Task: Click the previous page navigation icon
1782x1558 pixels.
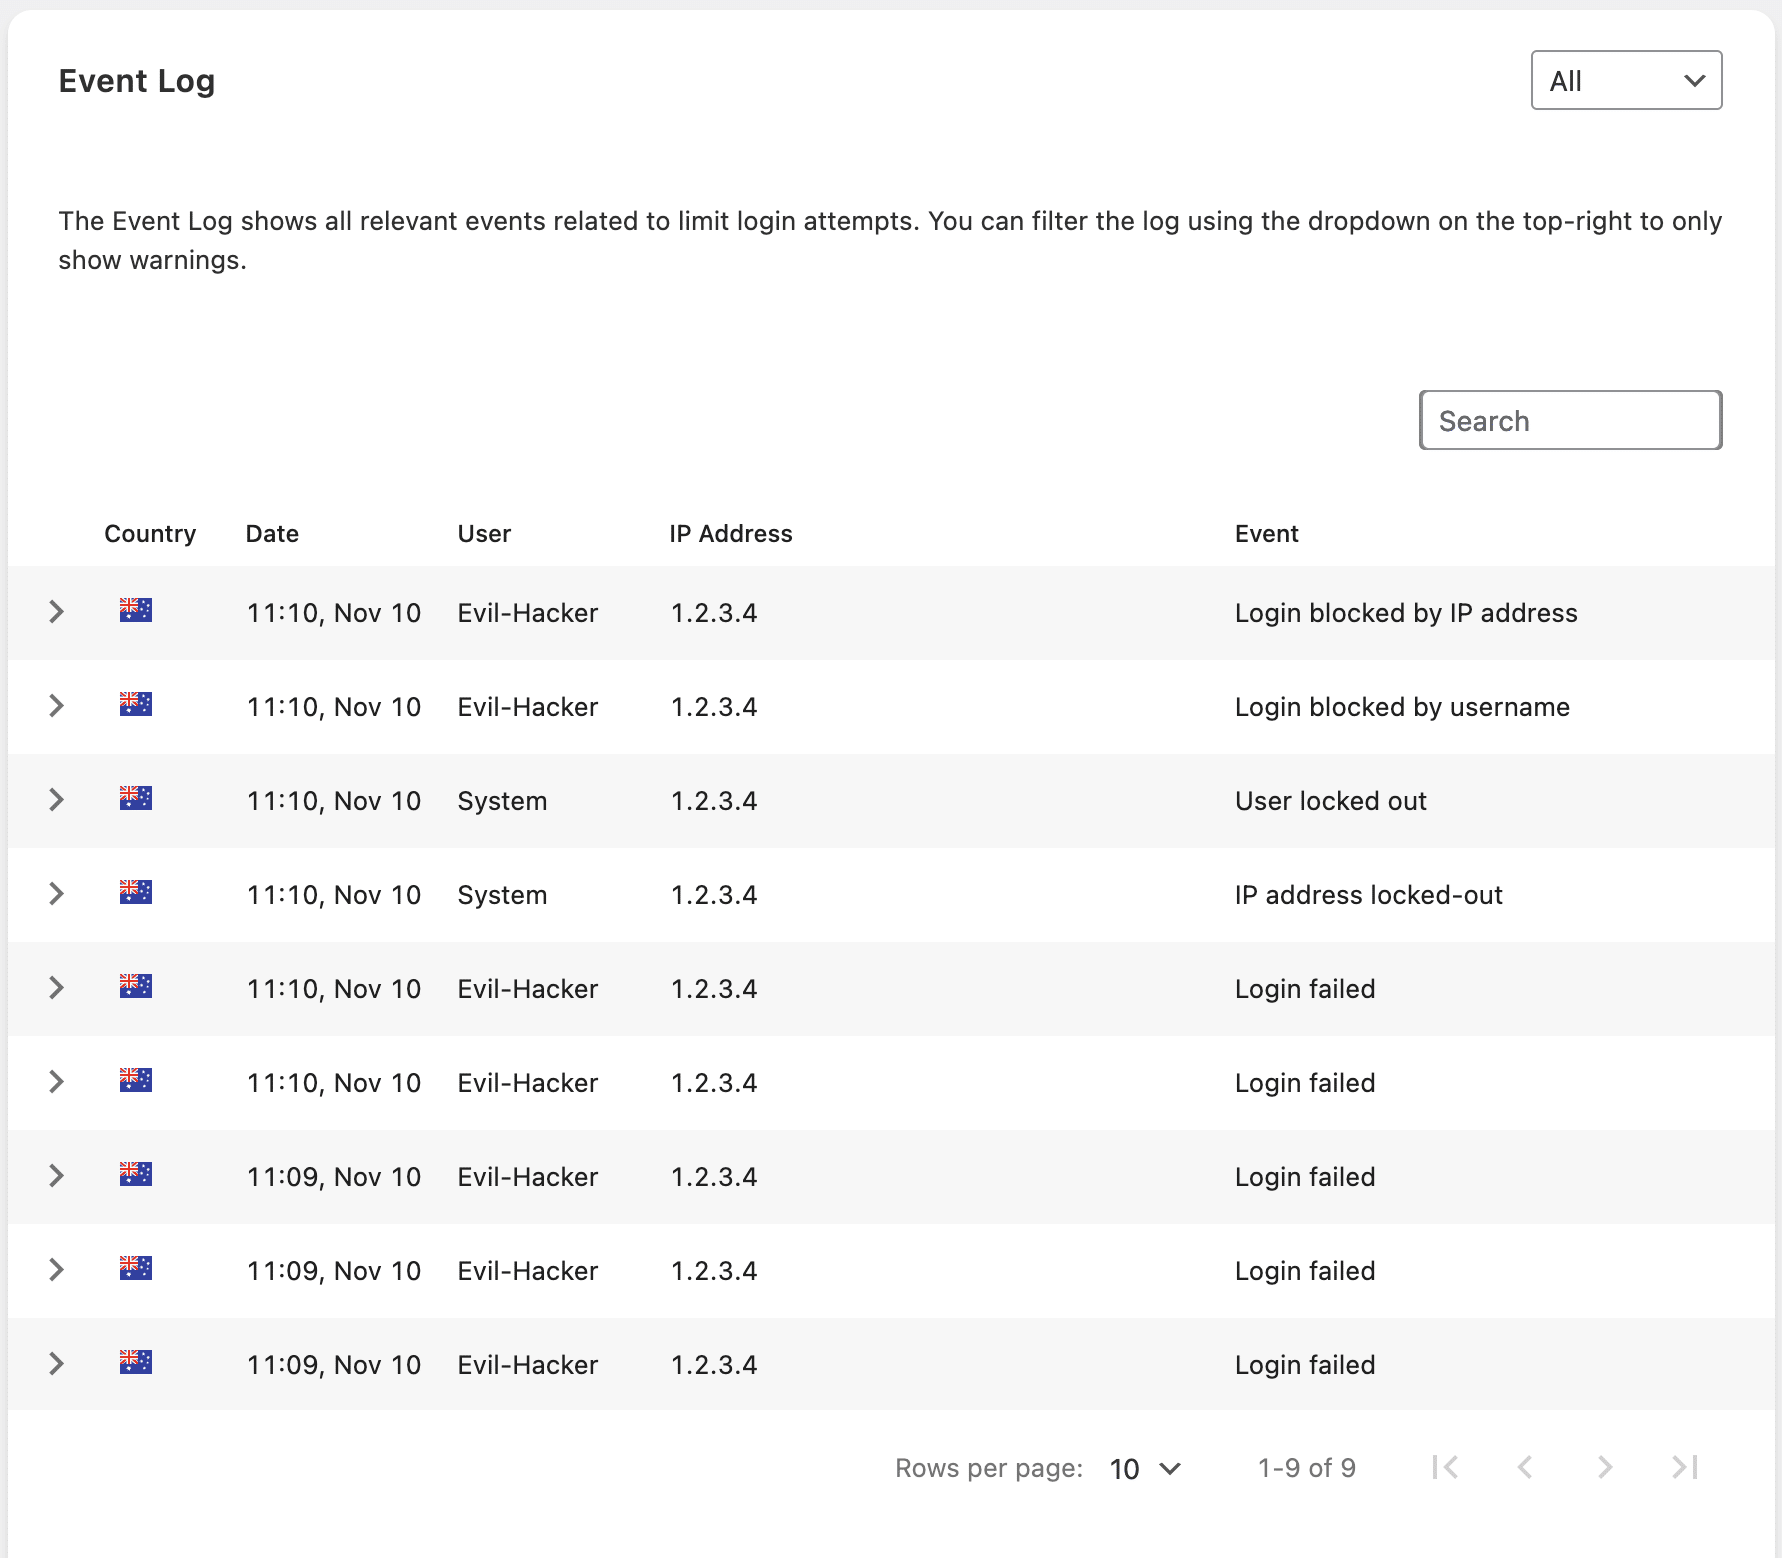Action: (1523, 1468)
